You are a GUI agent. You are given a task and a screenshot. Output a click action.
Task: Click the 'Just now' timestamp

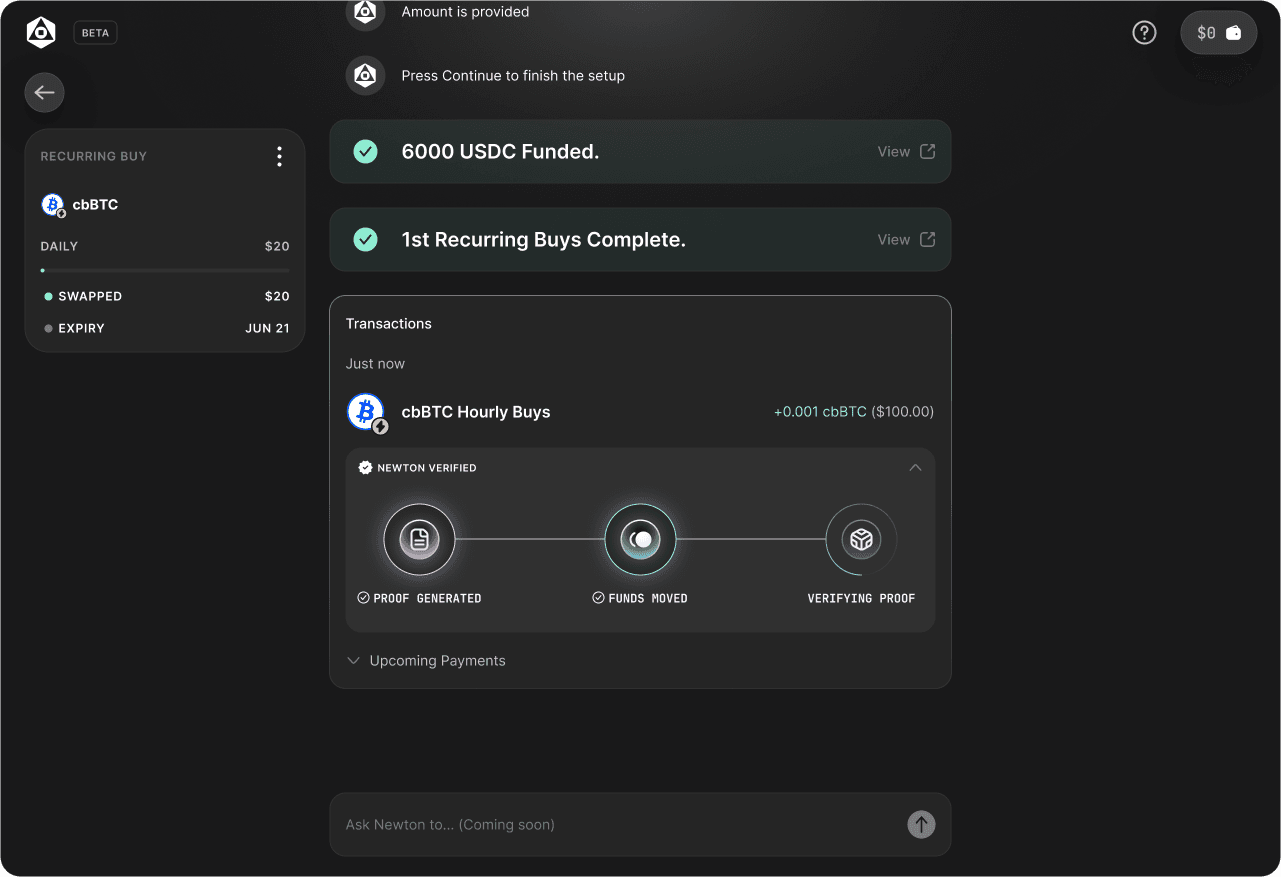pos(375,364)
